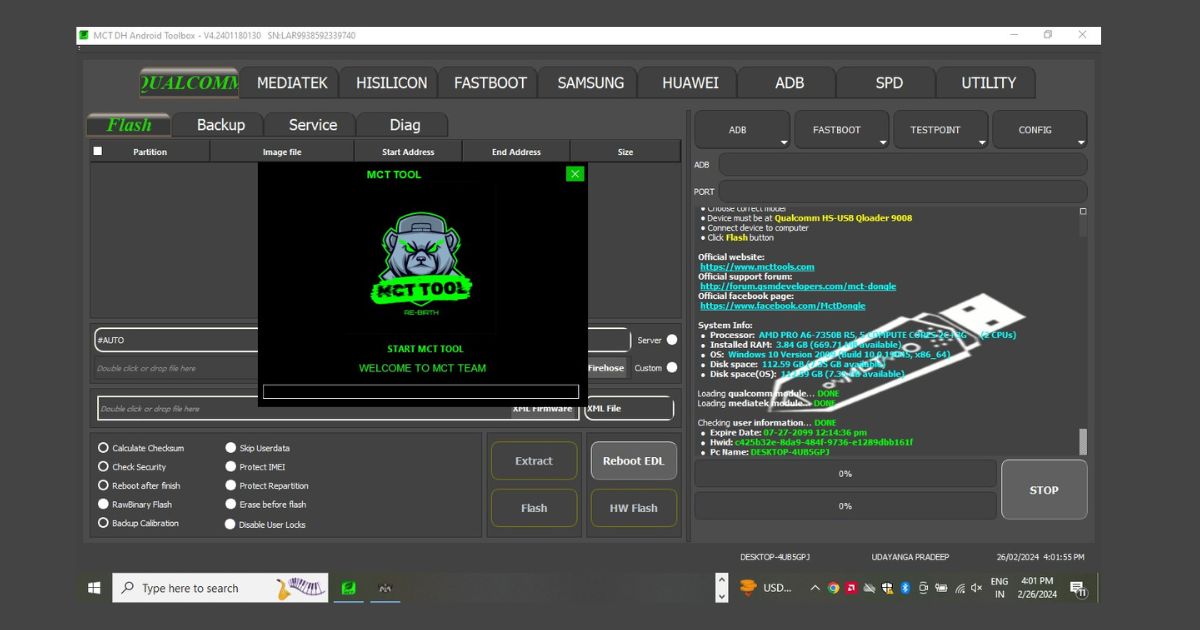This screenshot has width=1200, height=630.
Task: Click the HW Flash button
Action: [x=634, y=508]
